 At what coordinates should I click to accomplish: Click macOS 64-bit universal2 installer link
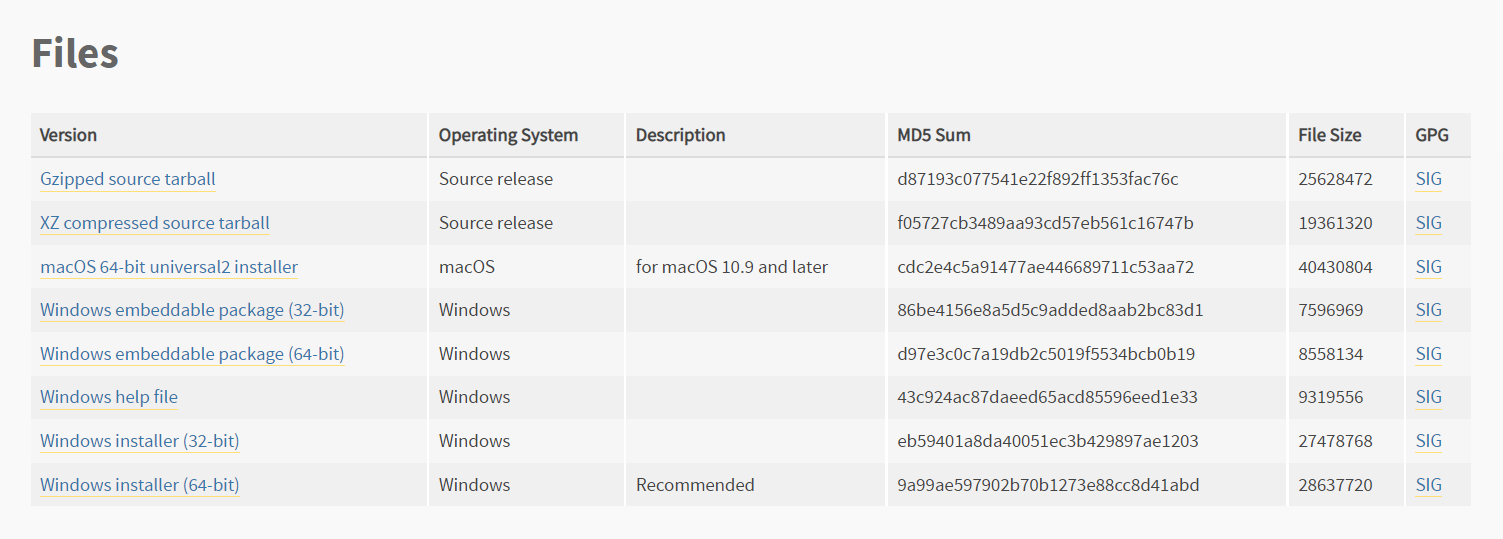[169, 267]
